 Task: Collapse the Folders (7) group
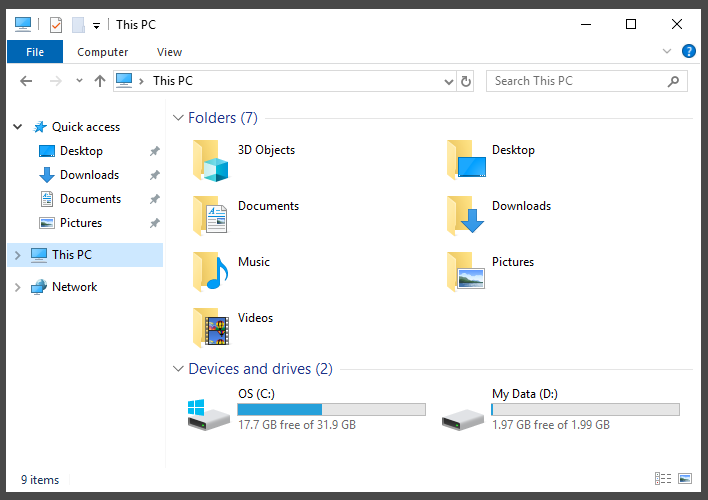178,118
